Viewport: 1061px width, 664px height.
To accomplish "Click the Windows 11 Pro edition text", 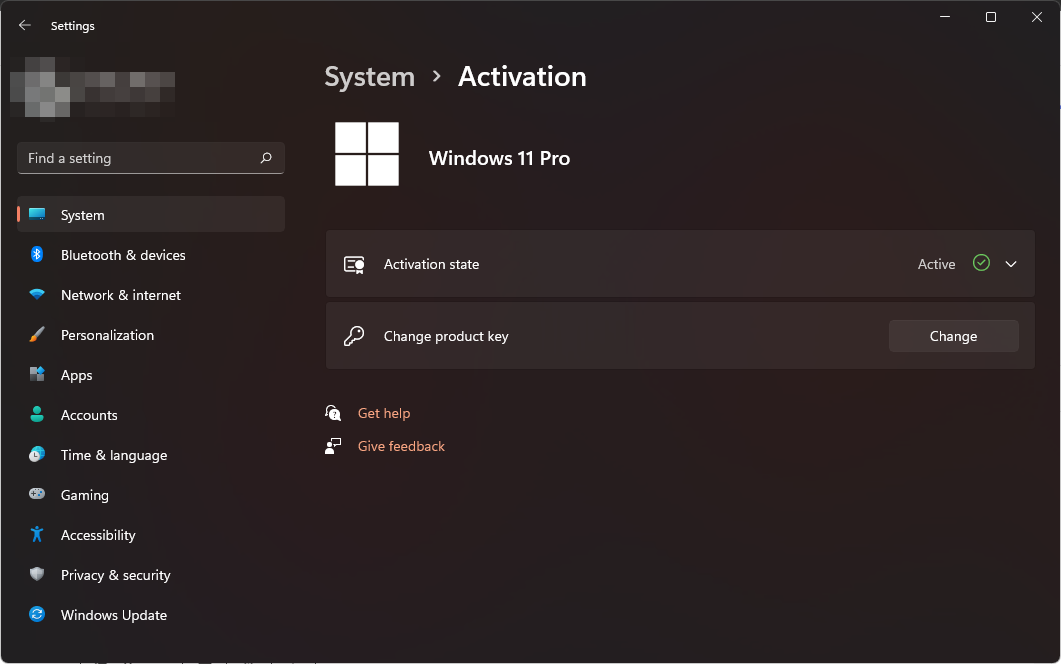I will click(x=499, y=158).
